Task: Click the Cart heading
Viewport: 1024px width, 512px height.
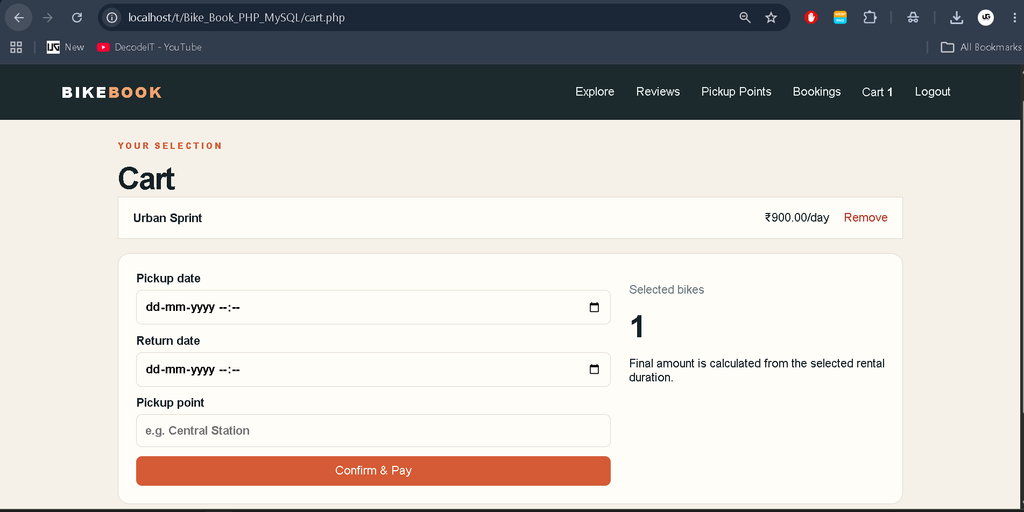Action: [146, 178]
